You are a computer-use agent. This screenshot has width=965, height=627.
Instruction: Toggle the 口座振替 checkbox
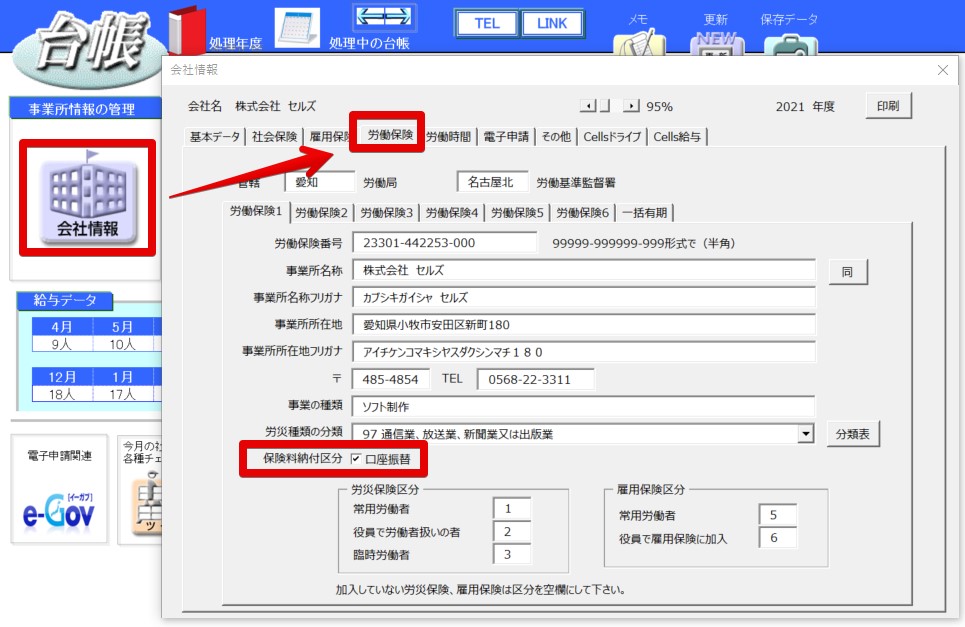point(356,459)
